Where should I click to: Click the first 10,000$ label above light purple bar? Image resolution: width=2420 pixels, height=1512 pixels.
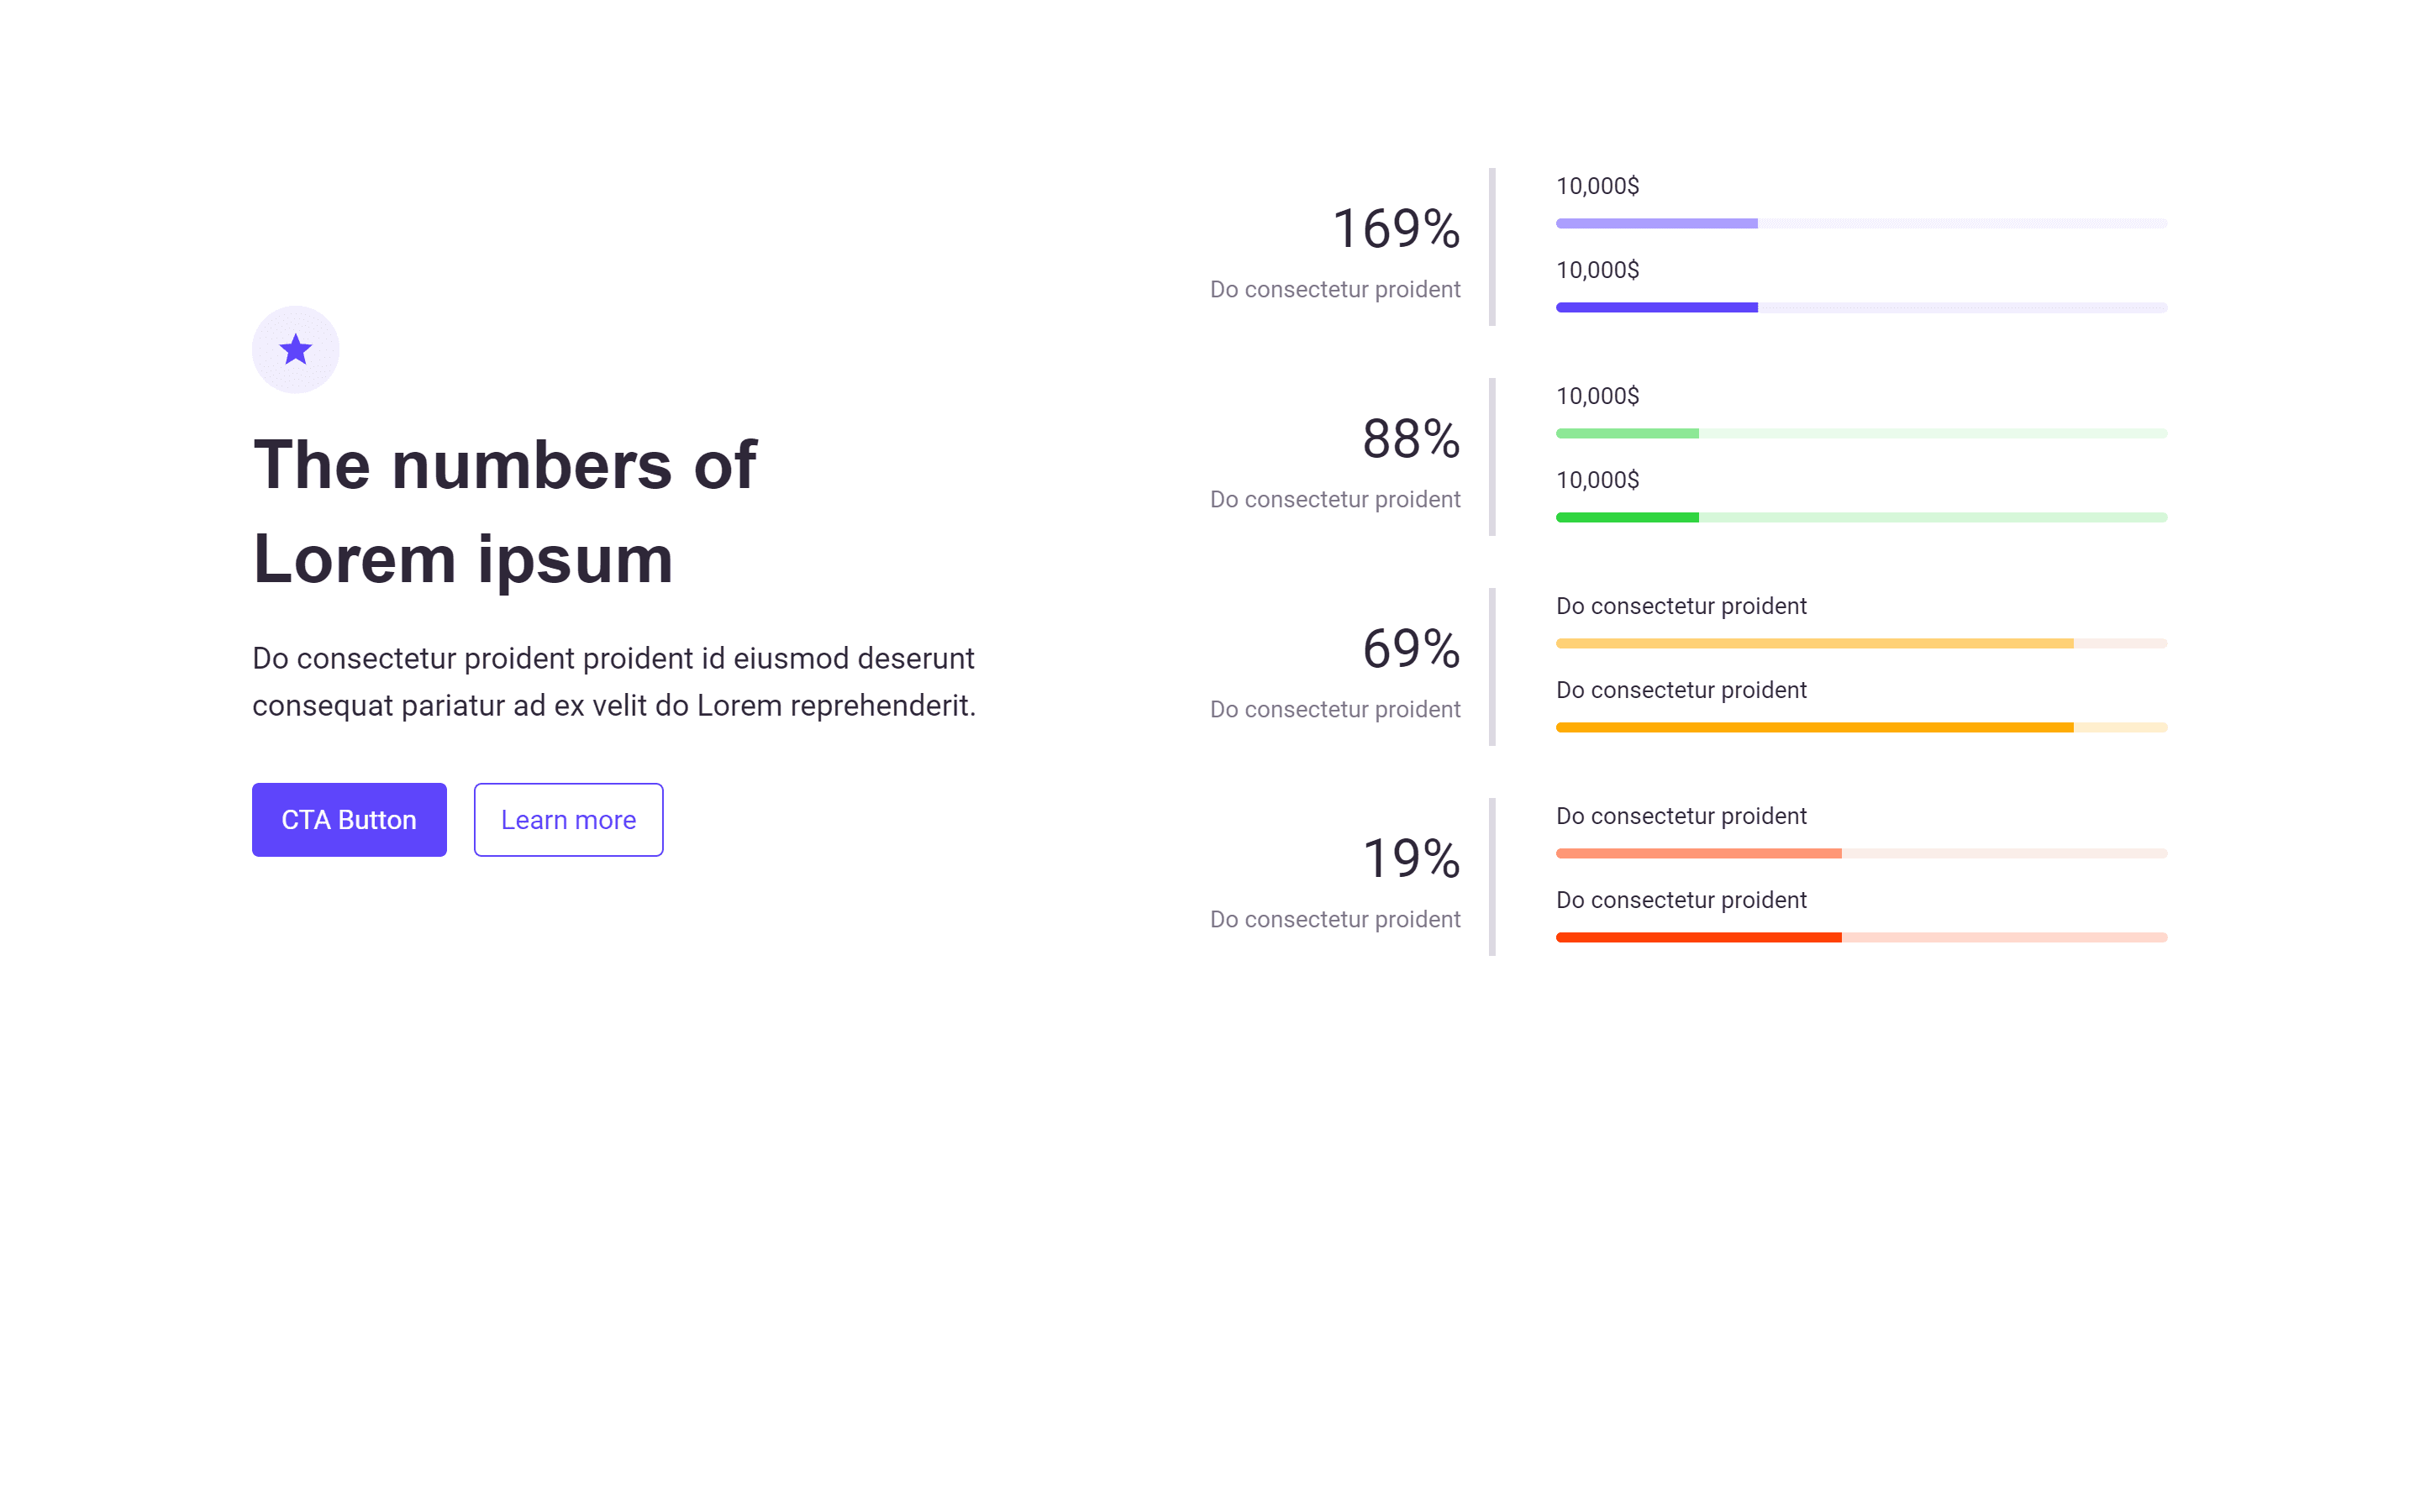[x=1597, y=186]
